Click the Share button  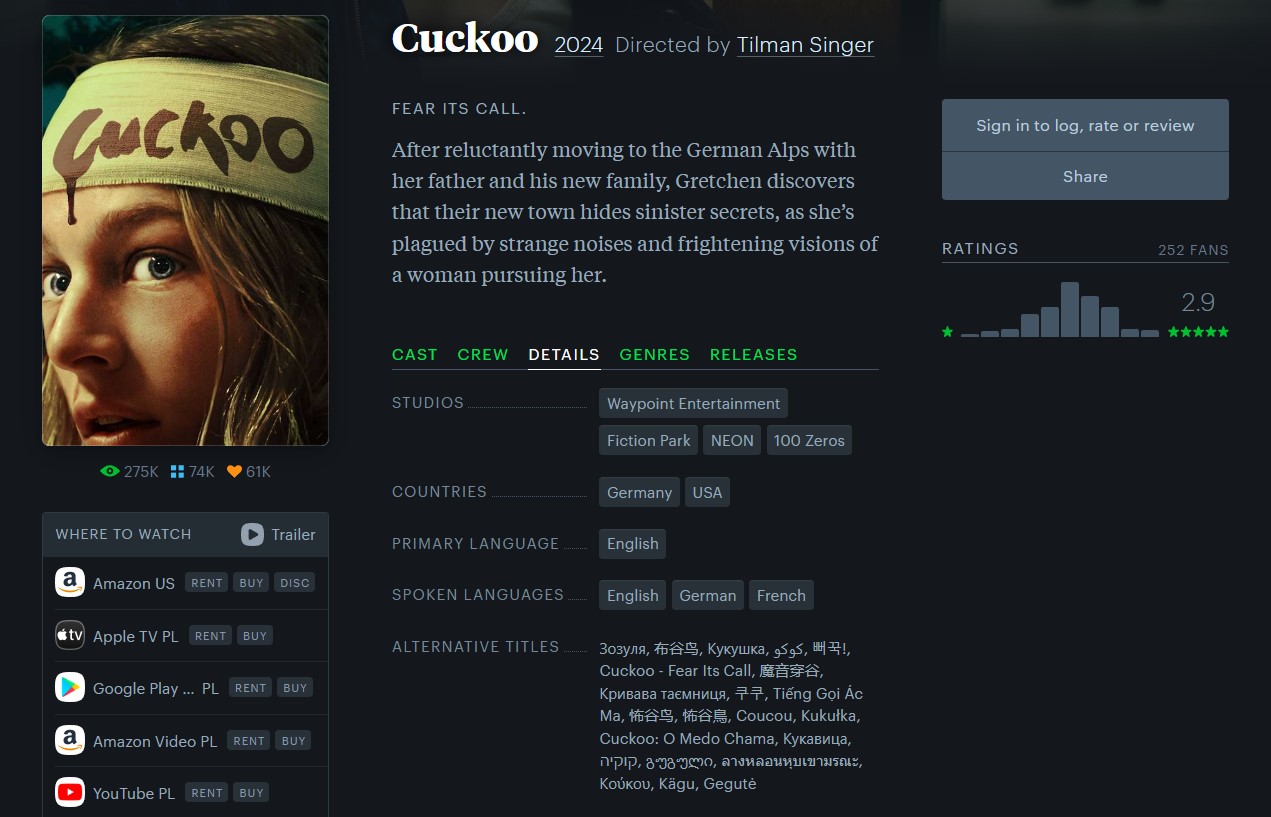pyautogui.click(x=1085, y=176)
